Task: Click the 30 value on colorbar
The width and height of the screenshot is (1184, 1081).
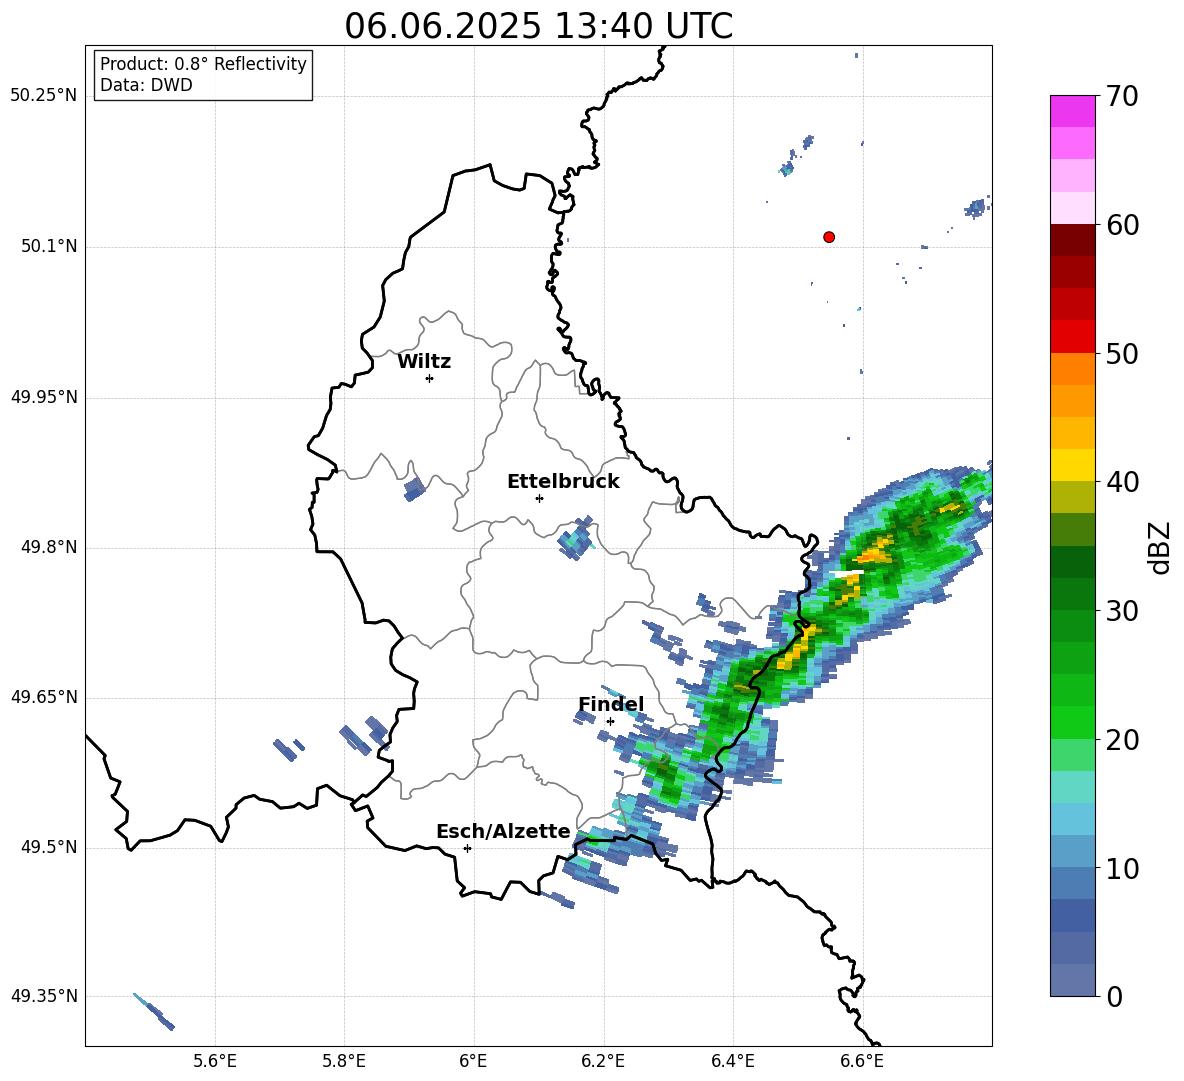Action: click(x=1122, y=611)
